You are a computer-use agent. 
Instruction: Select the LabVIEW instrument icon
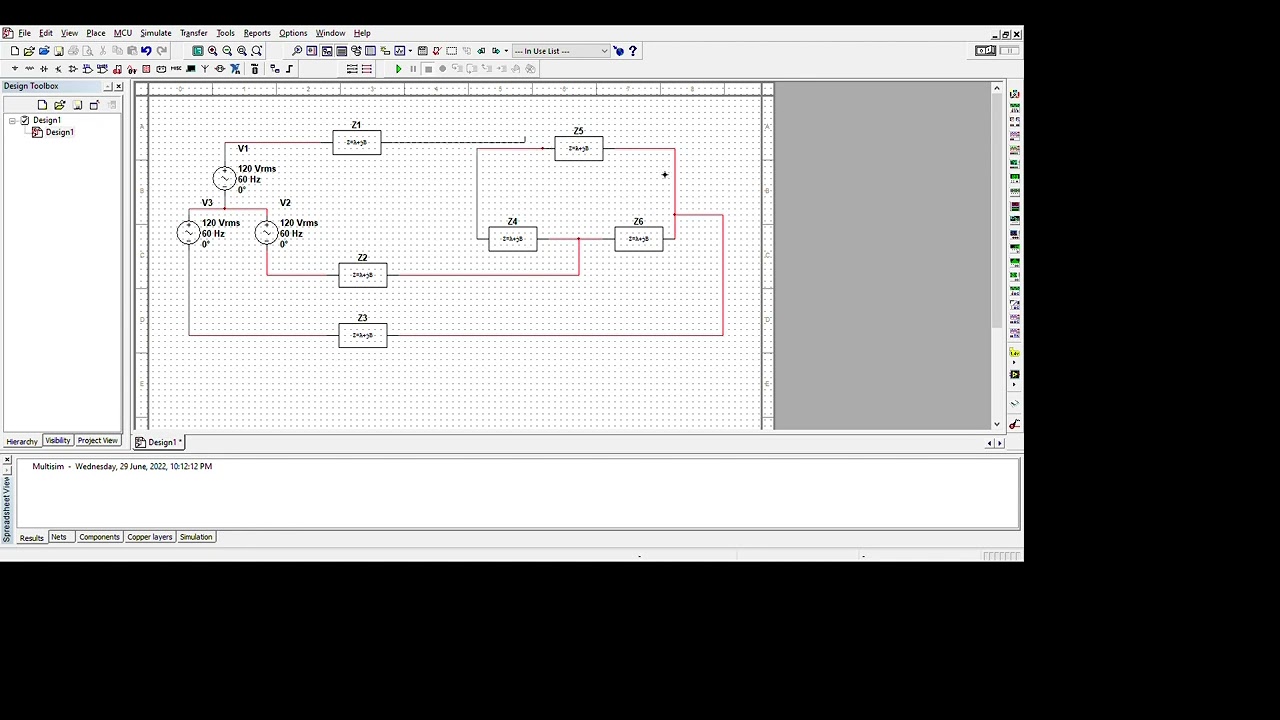pyautogui.click(x=1014, y=373)
